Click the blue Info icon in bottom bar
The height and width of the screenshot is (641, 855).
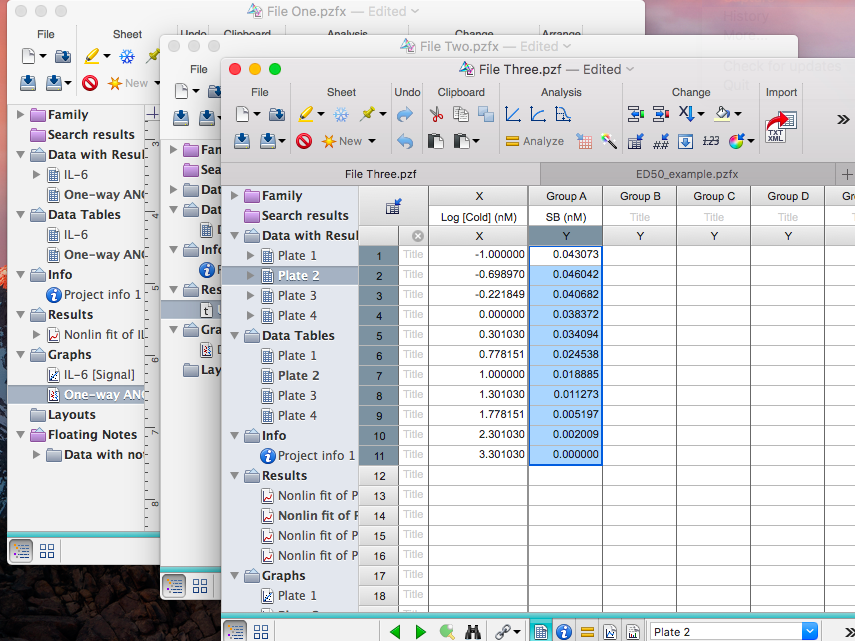click(564, 631)
